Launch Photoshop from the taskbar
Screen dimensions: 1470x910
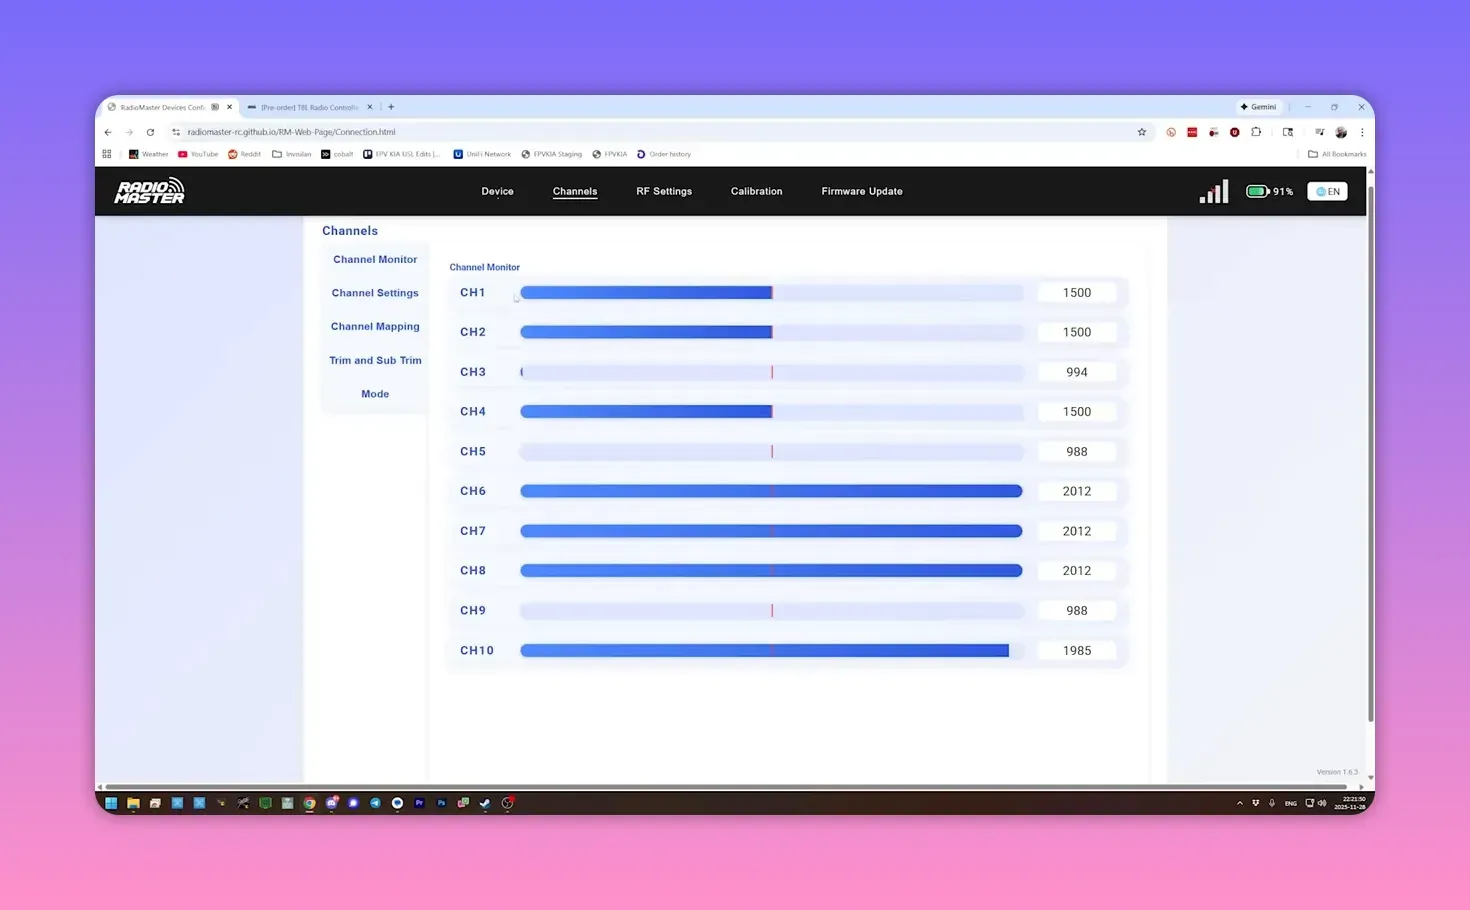point(440,803)
